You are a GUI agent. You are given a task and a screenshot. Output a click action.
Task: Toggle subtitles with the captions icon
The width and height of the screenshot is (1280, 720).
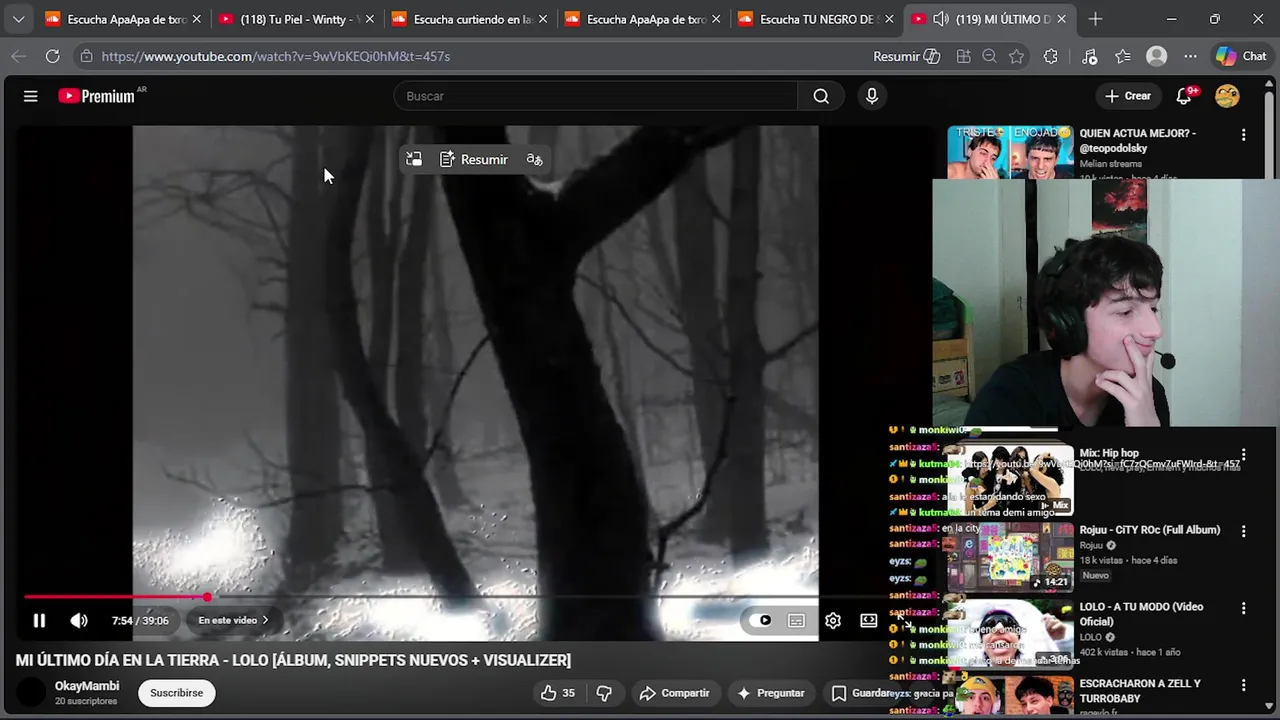796,621
